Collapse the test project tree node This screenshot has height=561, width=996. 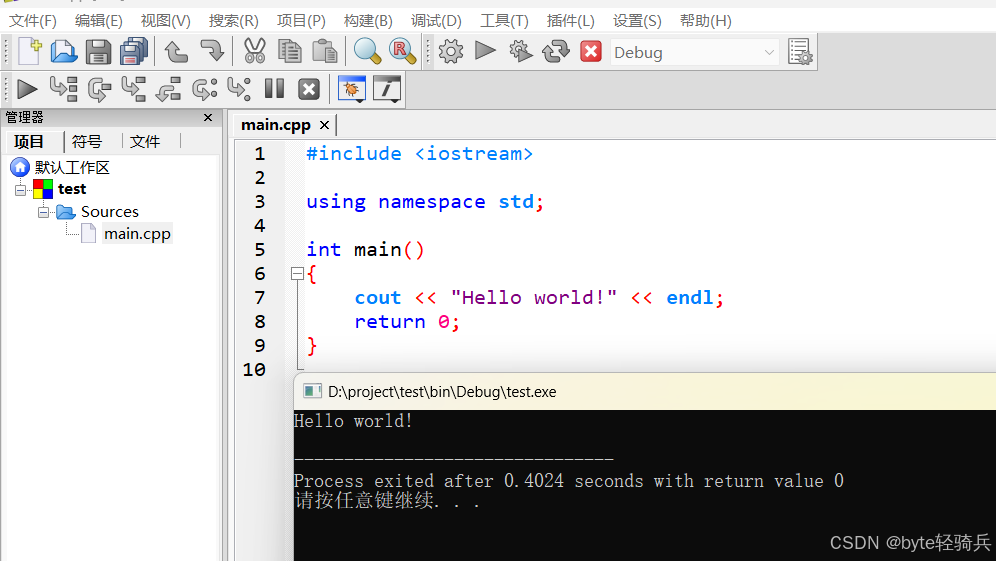pos(20,189)
